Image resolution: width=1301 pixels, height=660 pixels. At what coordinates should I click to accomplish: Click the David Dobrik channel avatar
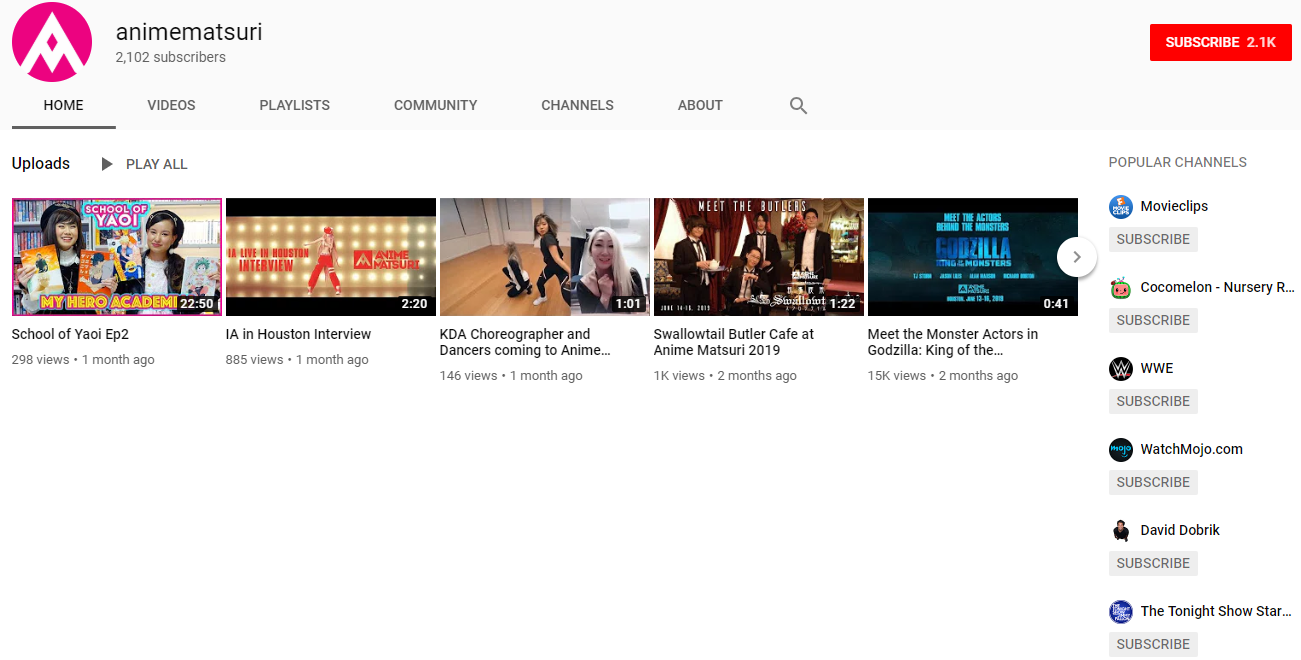(1121, 531)
